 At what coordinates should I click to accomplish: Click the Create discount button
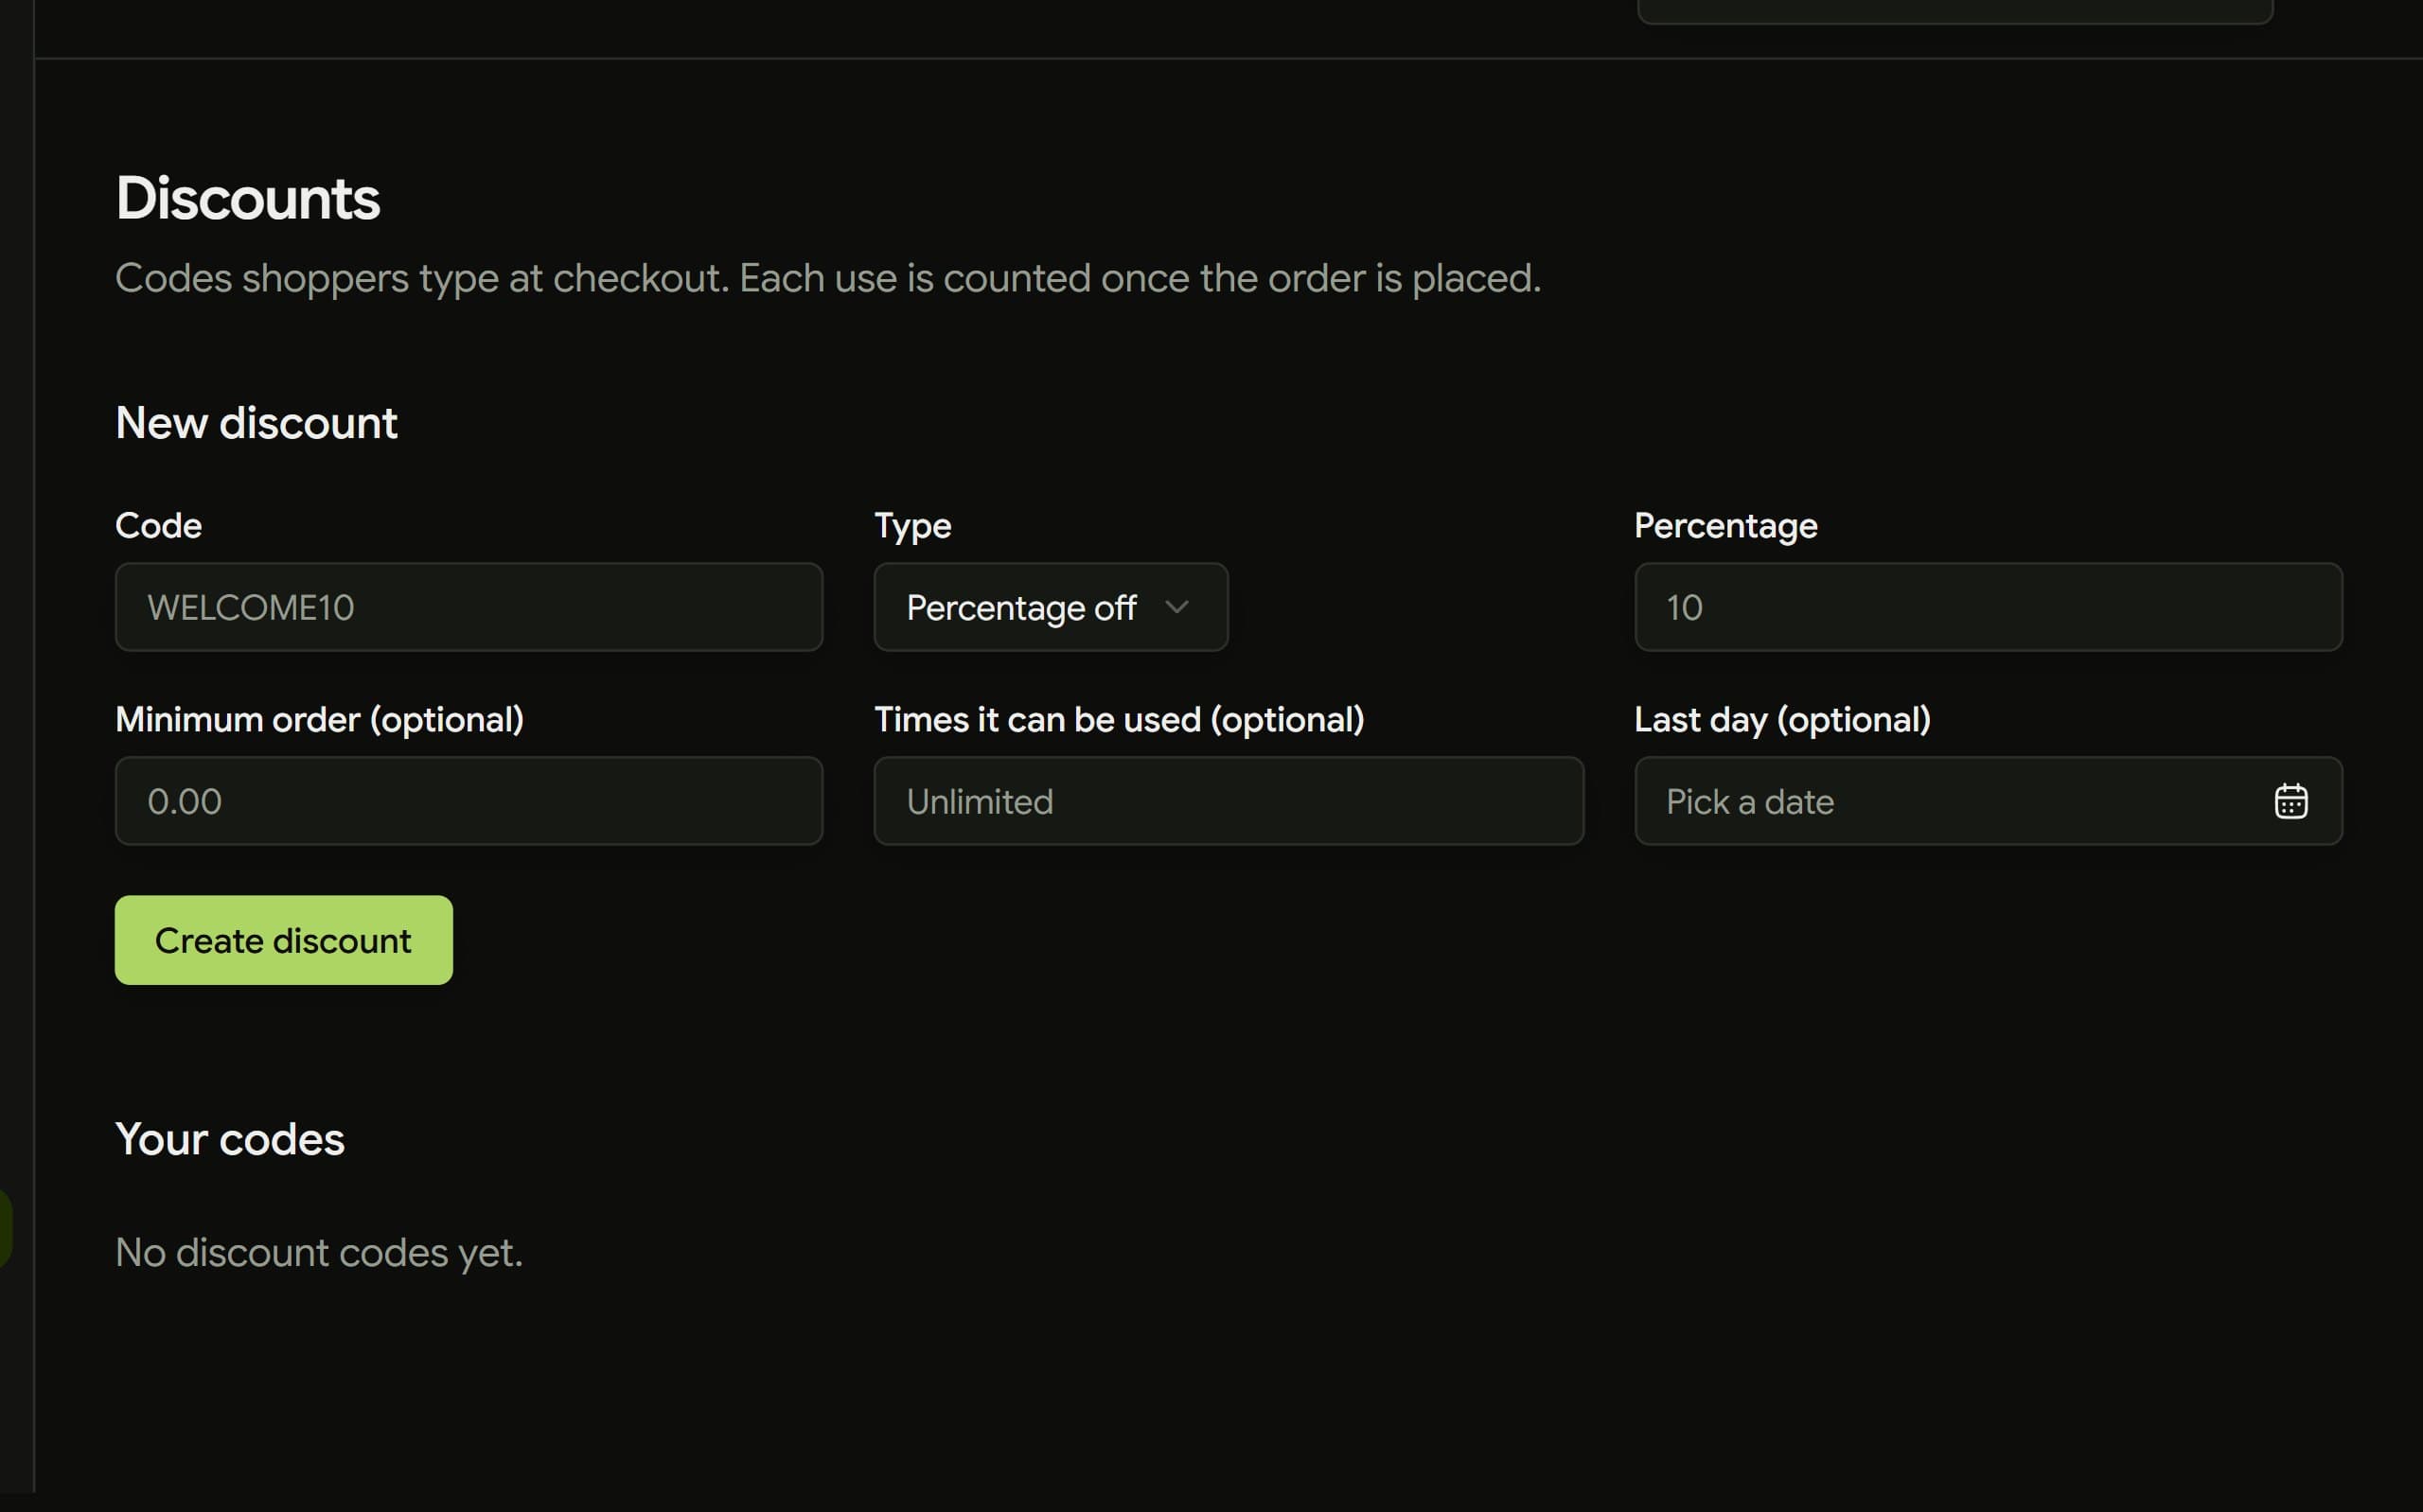(284, 940)
